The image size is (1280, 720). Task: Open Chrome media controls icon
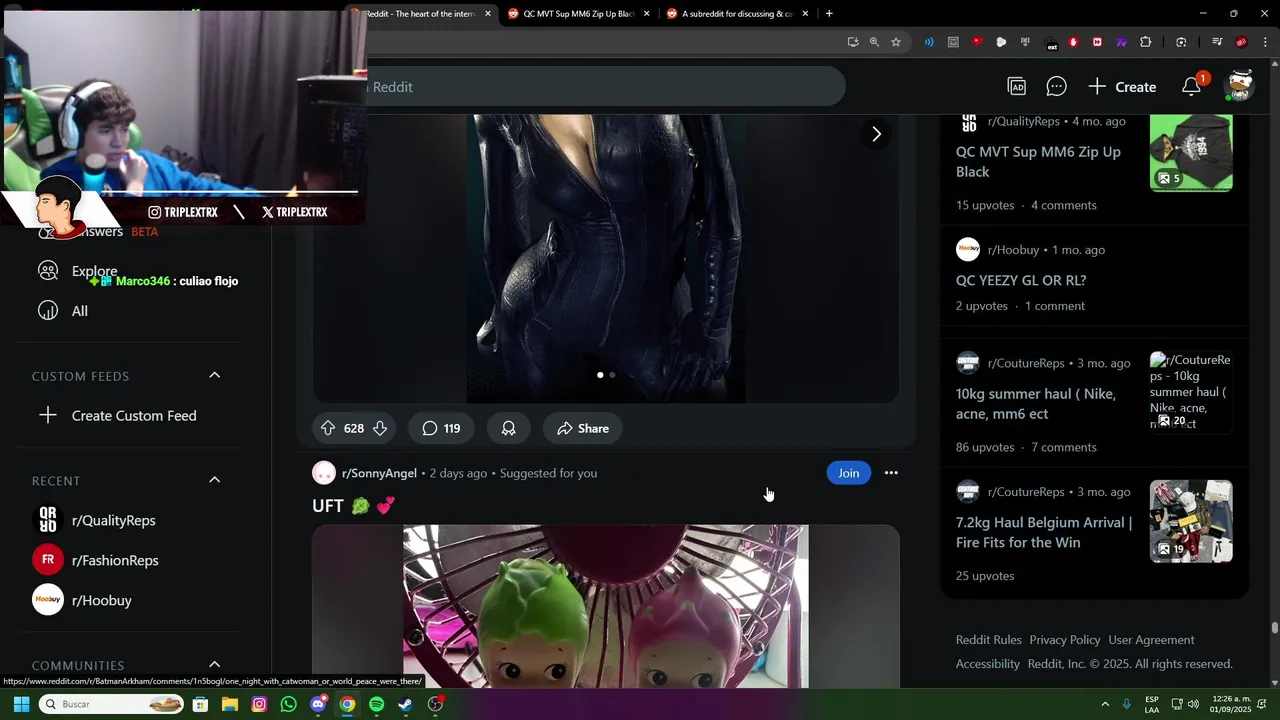1217,42
